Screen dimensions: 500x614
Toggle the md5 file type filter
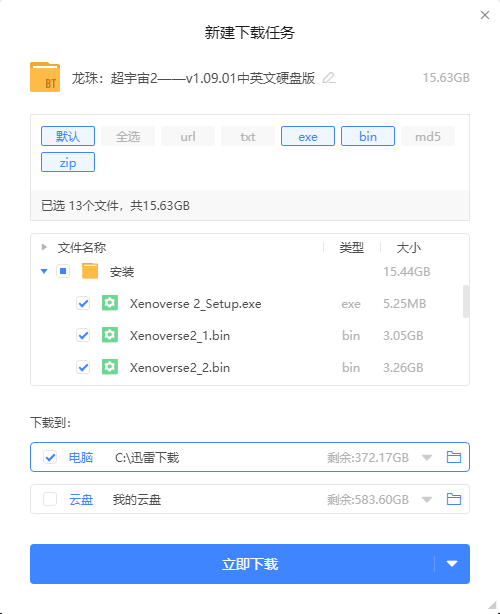click(428, 136)
